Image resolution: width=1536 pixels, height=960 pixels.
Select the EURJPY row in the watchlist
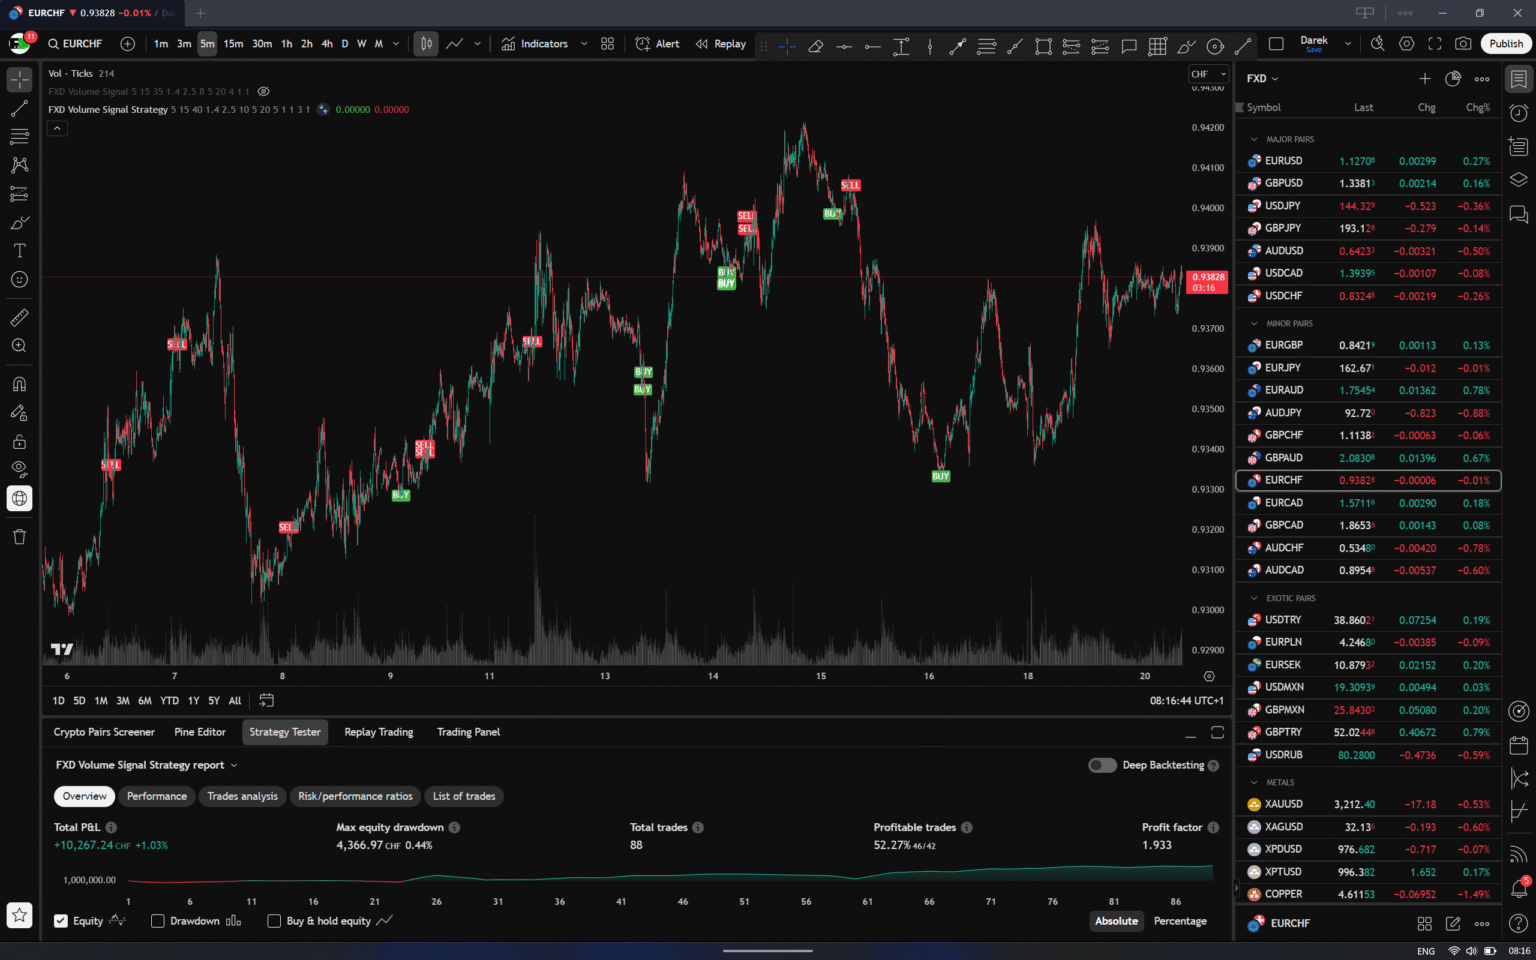click(1330, 367)
